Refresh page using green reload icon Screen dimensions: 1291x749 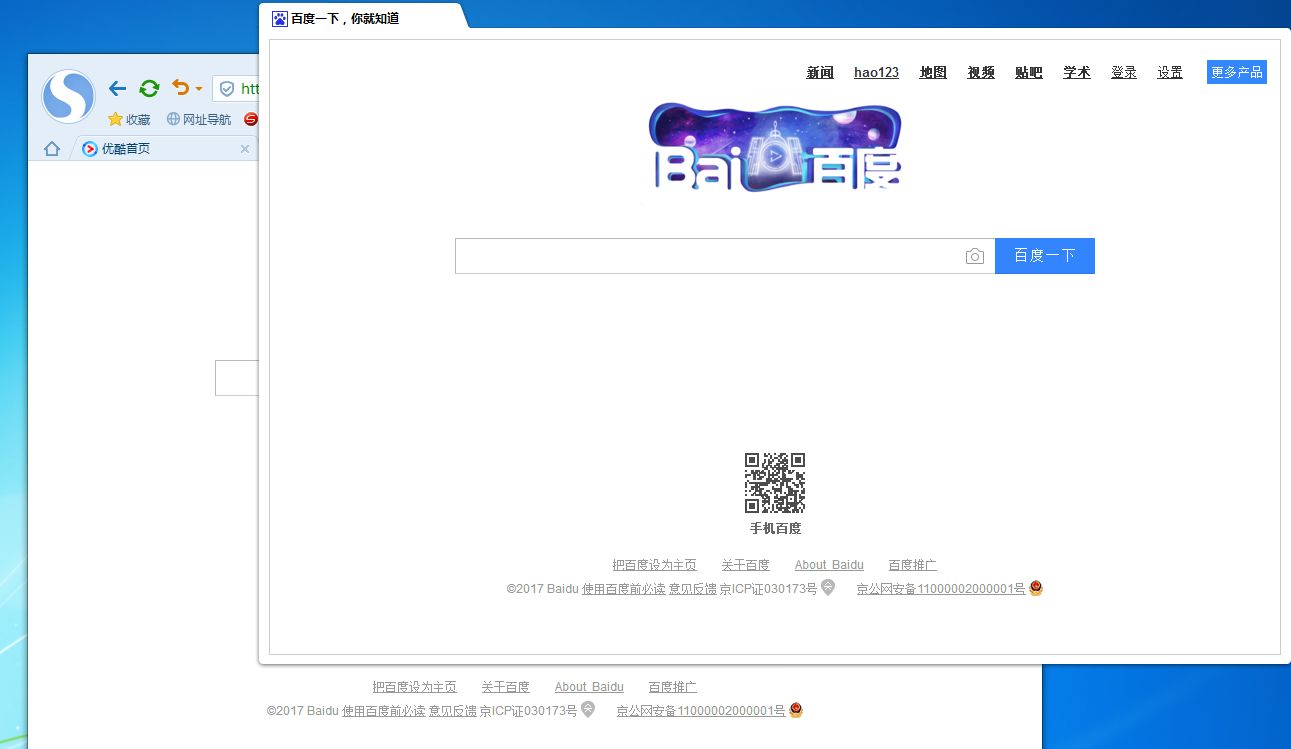[149, 88]
